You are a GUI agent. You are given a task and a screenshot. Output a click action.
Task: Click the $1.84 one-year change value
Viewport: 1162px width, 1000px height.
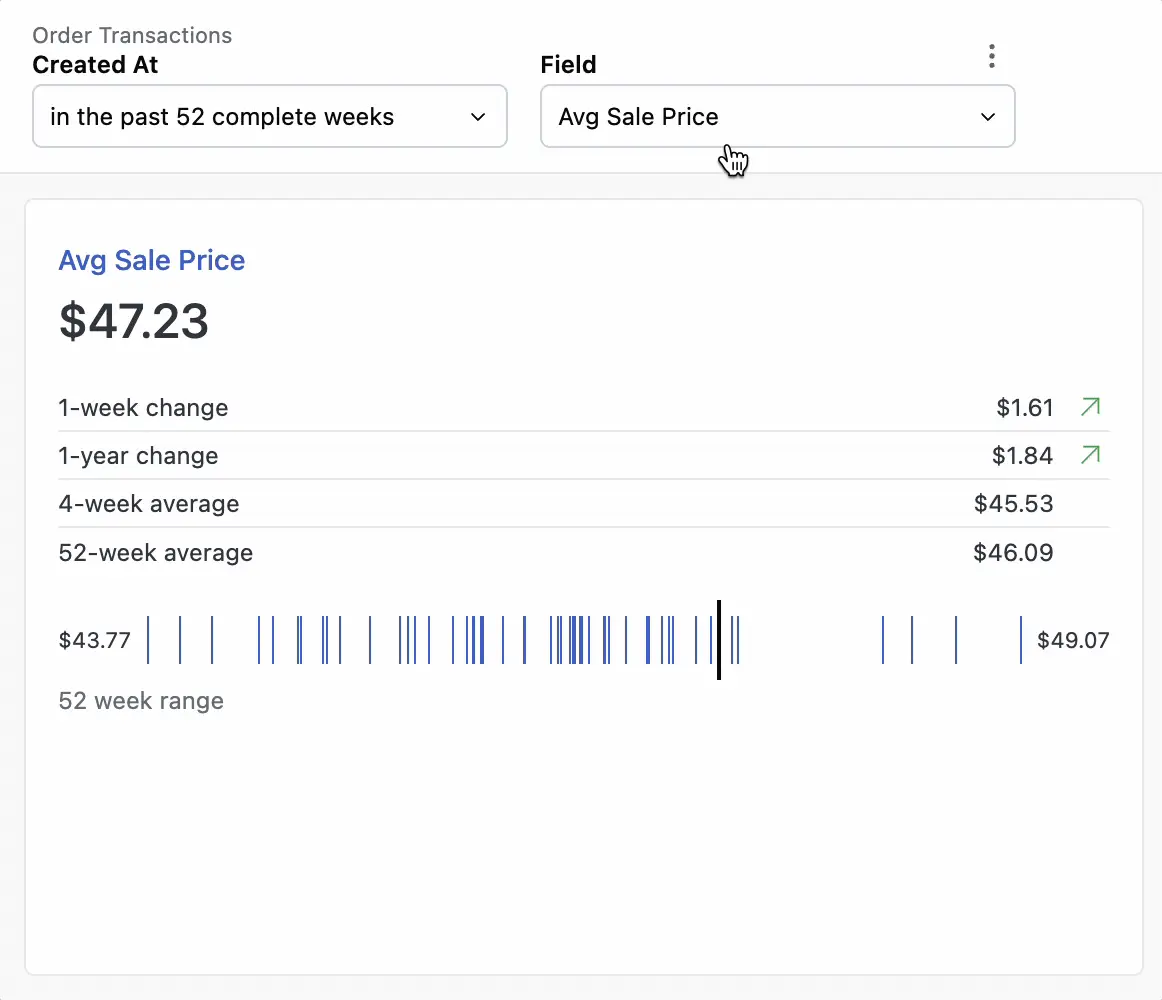pyautogui.click(x=1022, y=456)
